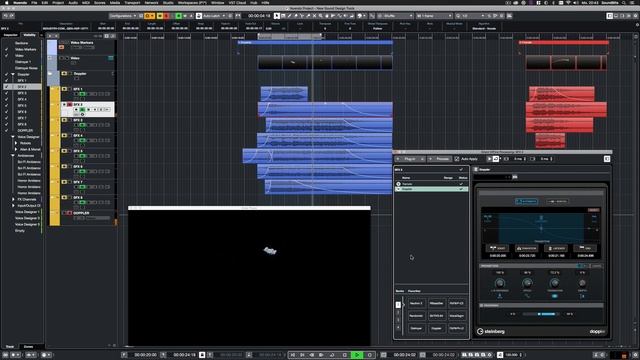Click the first knob in Doppler plugin
Viewport: 640px width, 360px height.
tap(500, 283)
